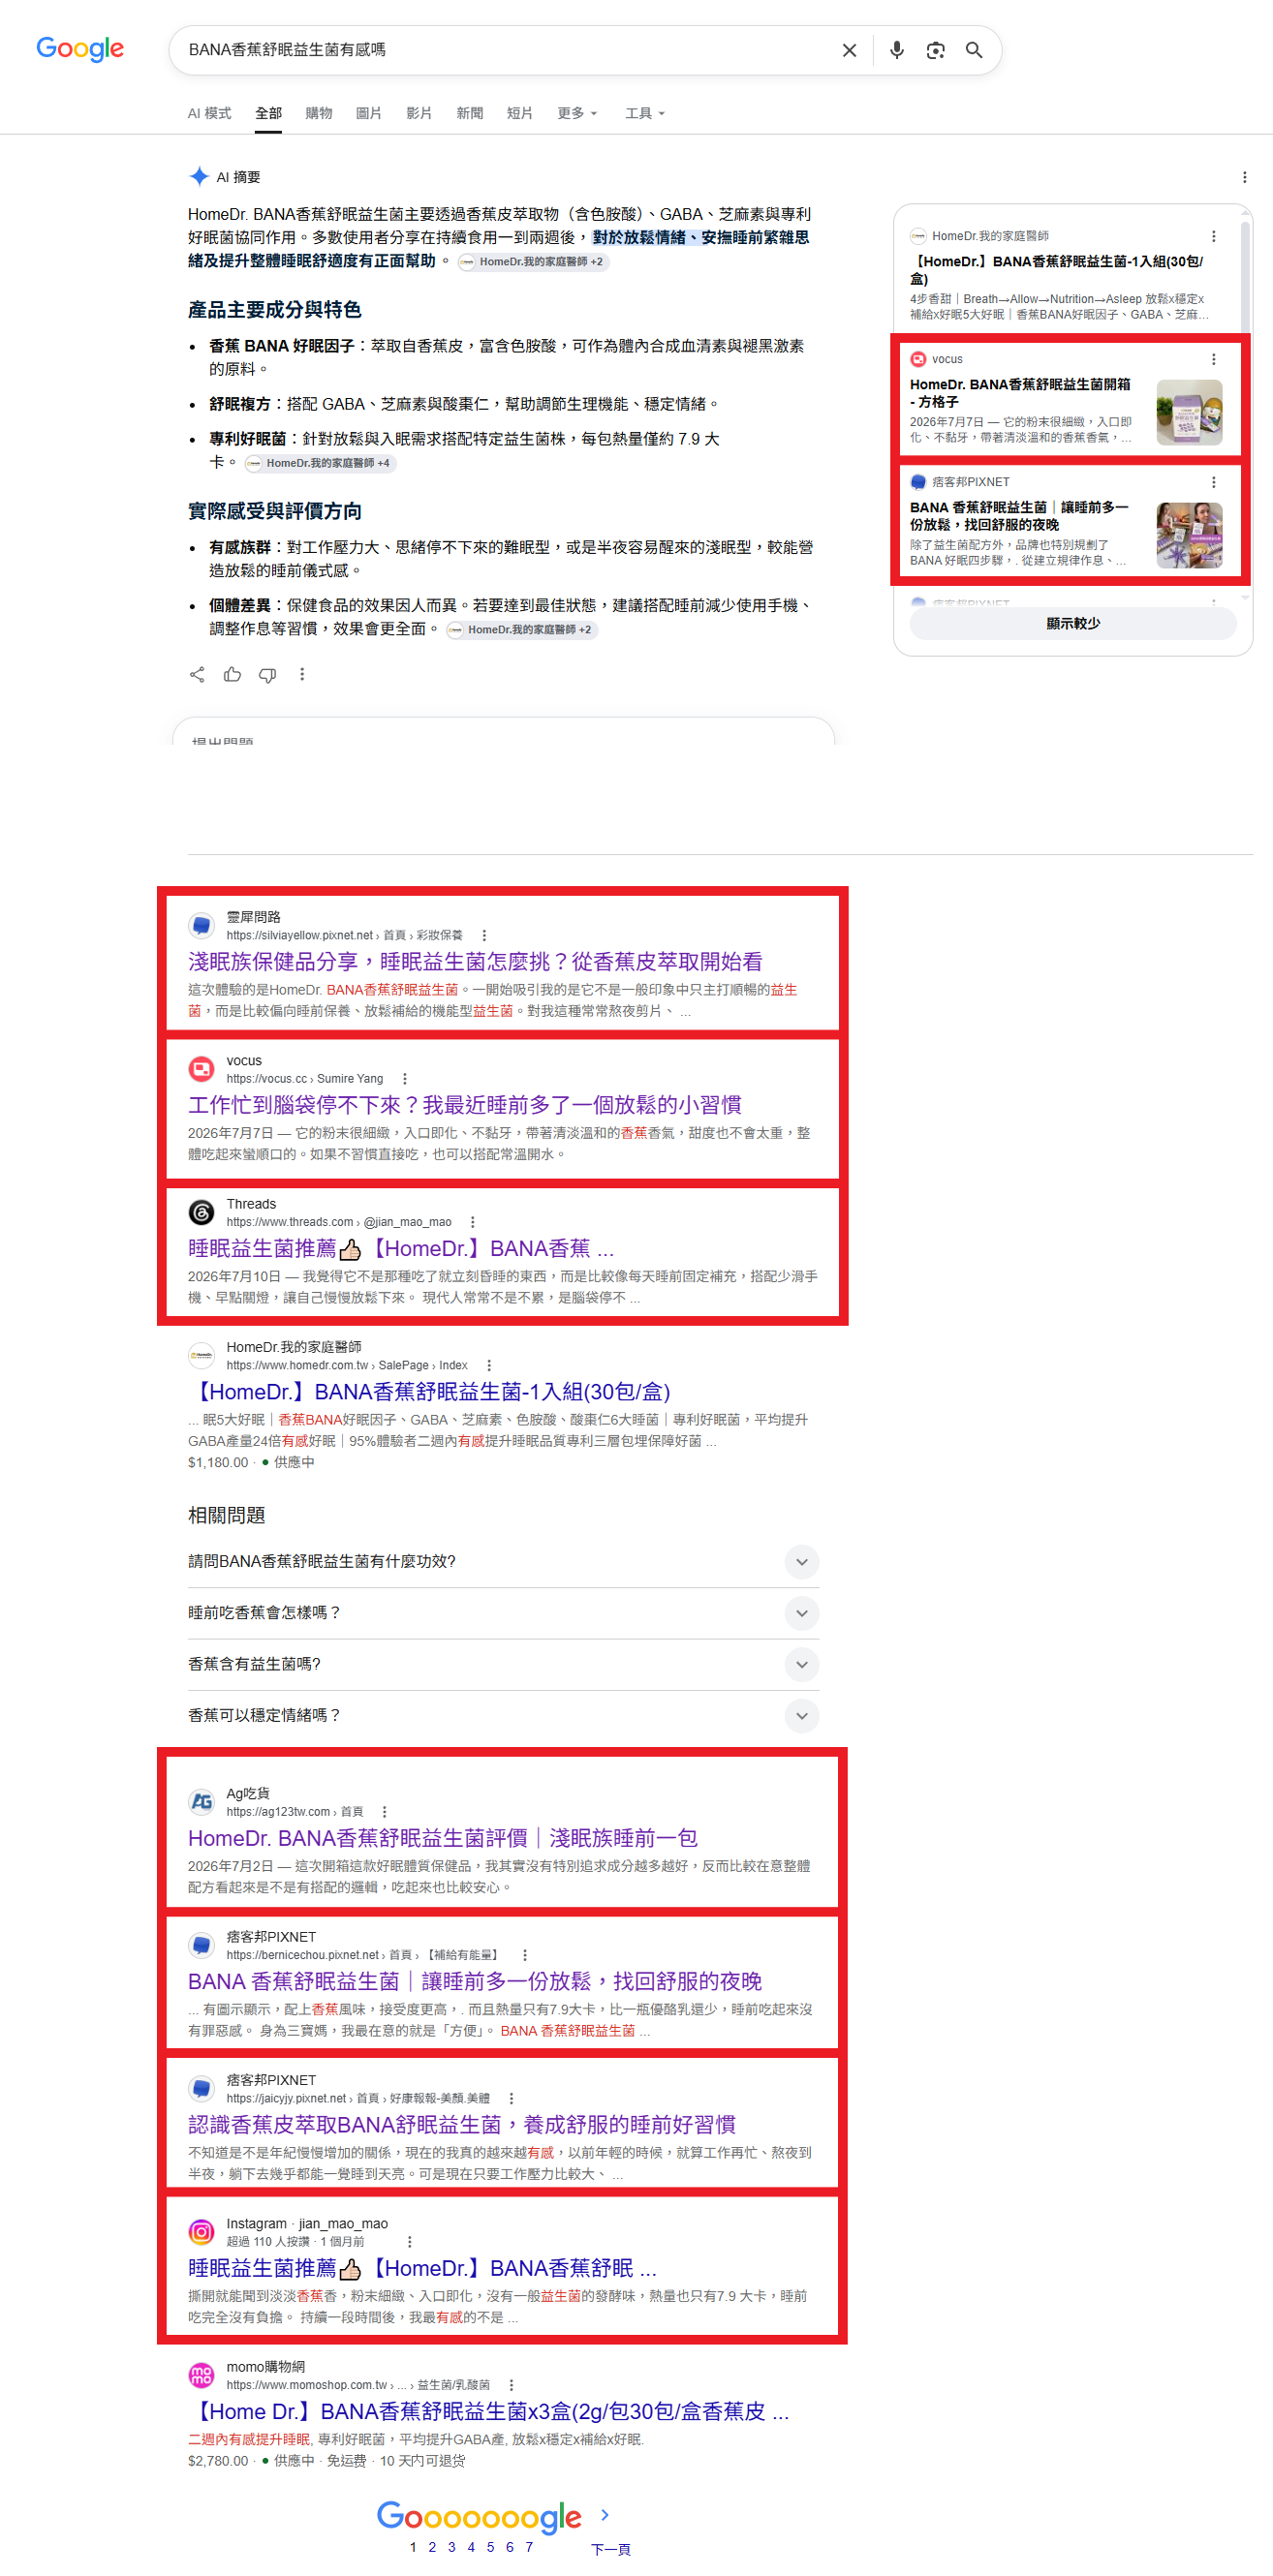Screen dimensions: 1273x2576
Task: Open options for silviayellow.pixnet.net result
Action: pos(484,936)
